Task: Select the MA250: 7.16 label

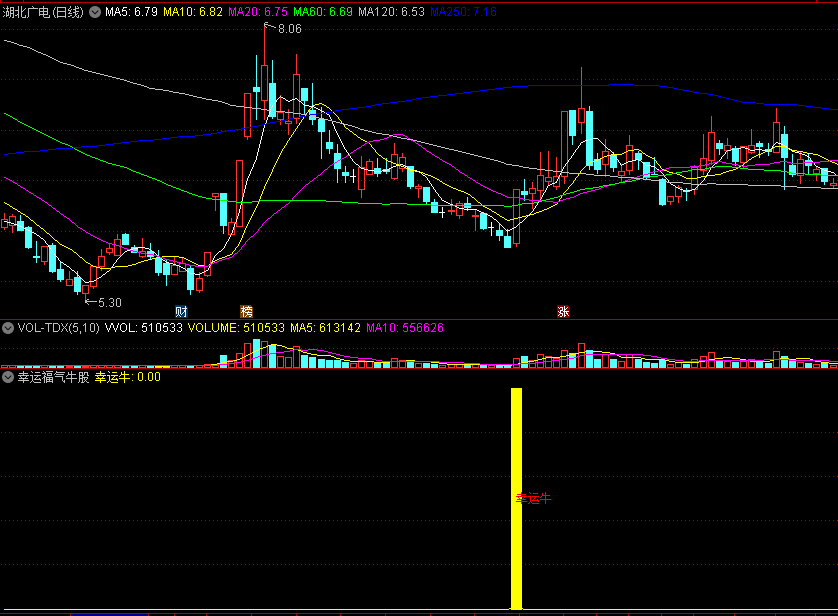Action: tap(463, 12)
